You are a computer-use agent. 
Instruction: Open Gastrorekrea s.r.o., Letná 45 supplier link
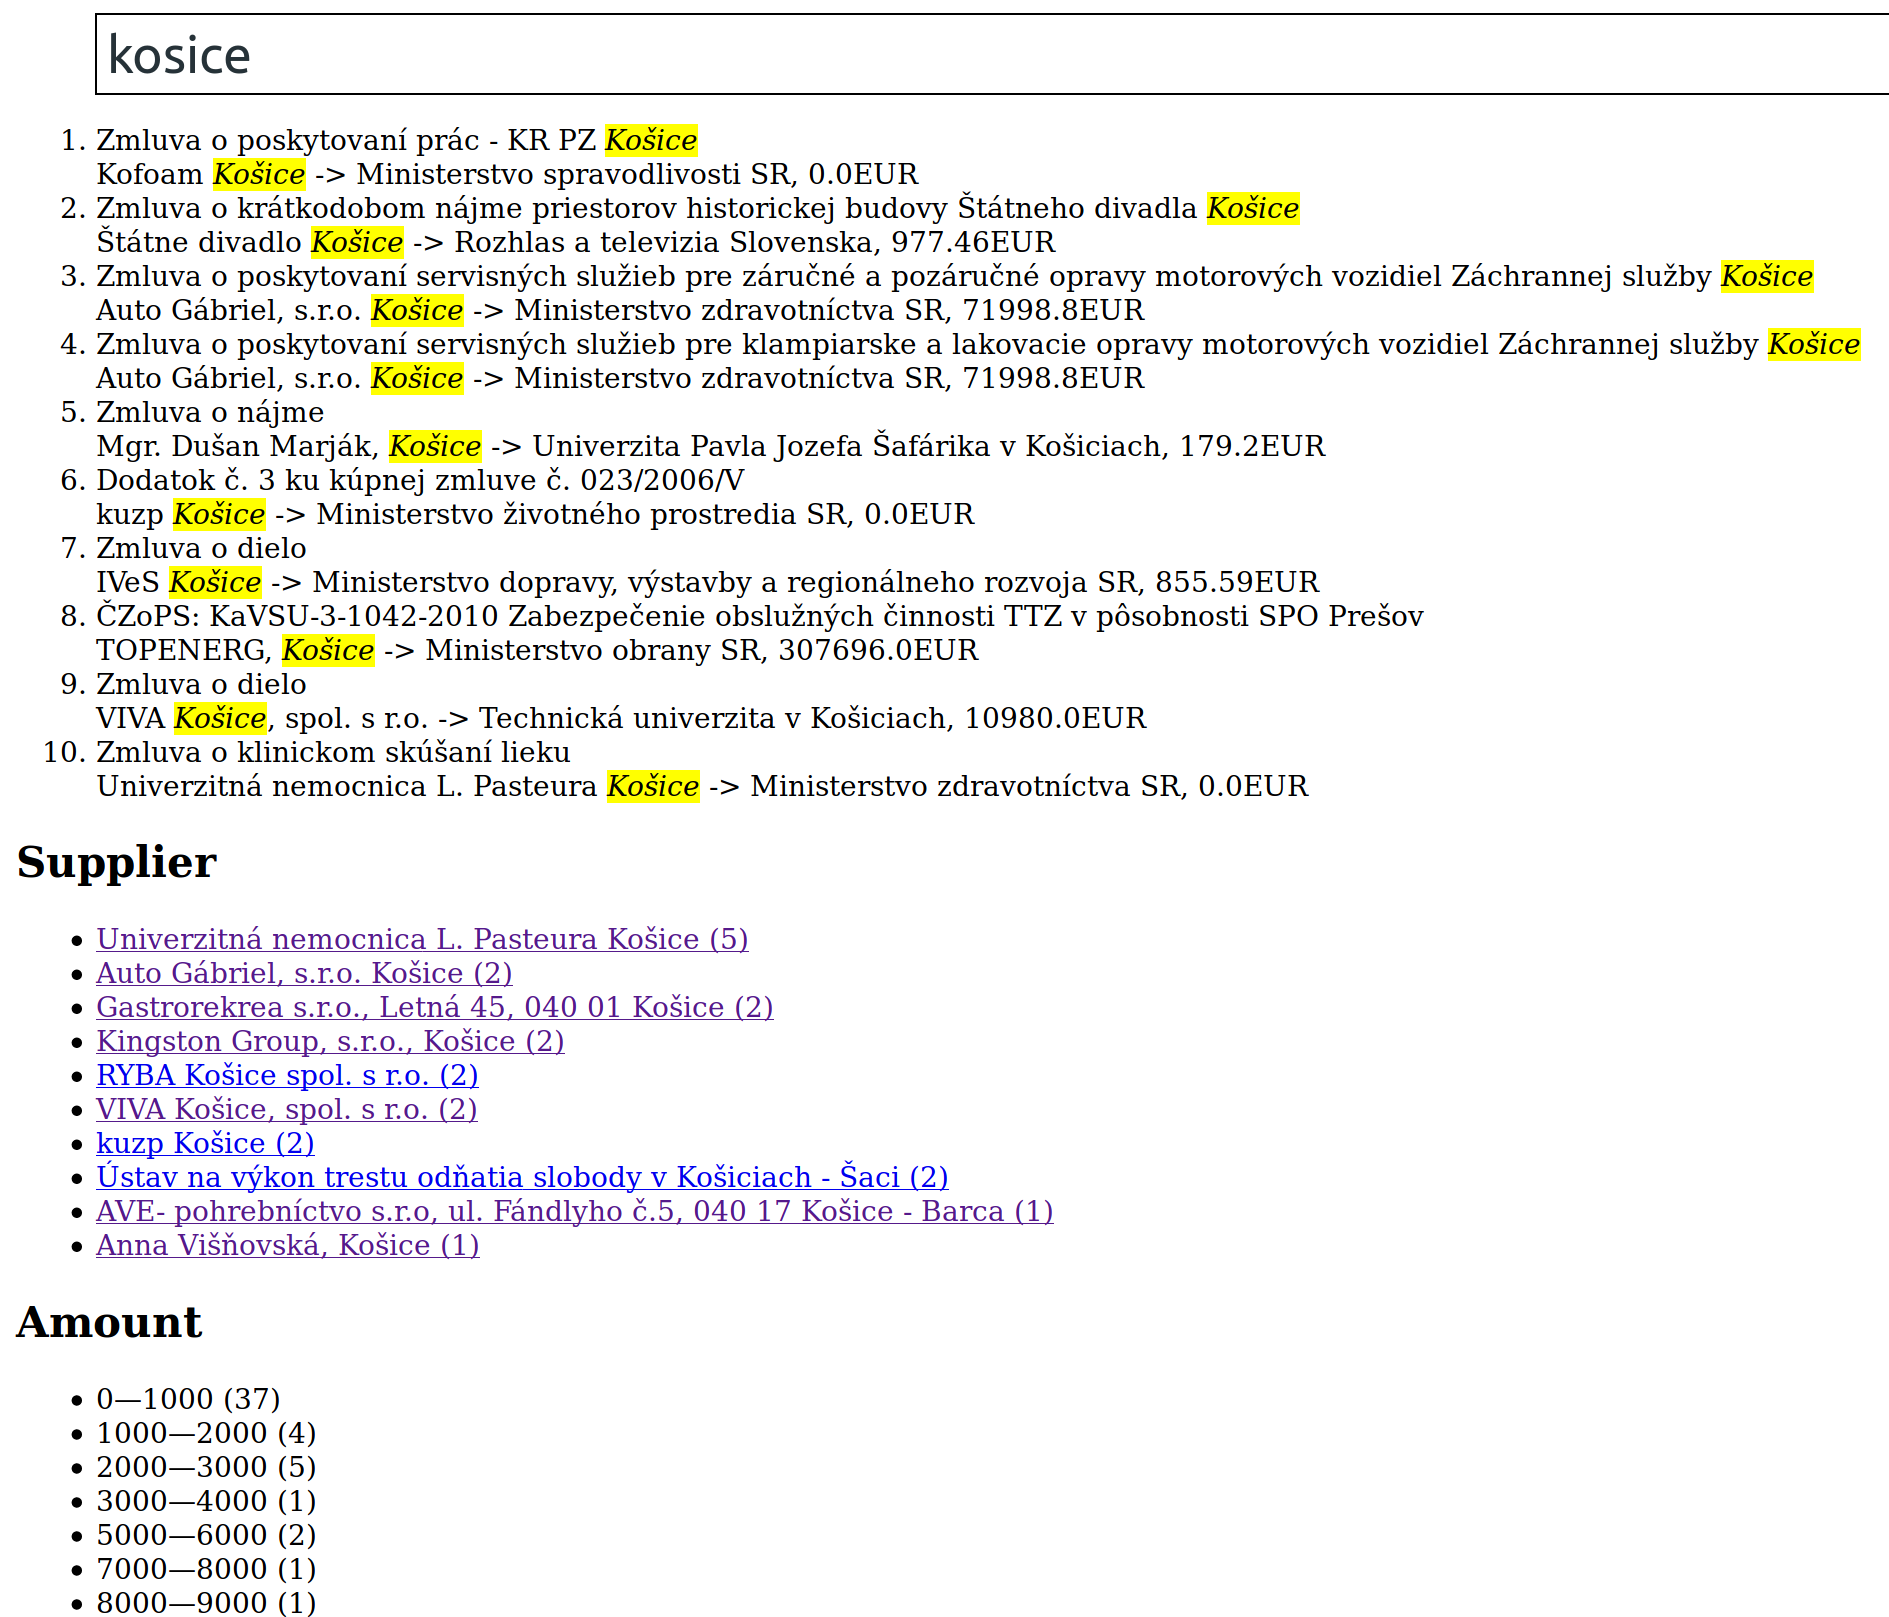[435, 1007]
